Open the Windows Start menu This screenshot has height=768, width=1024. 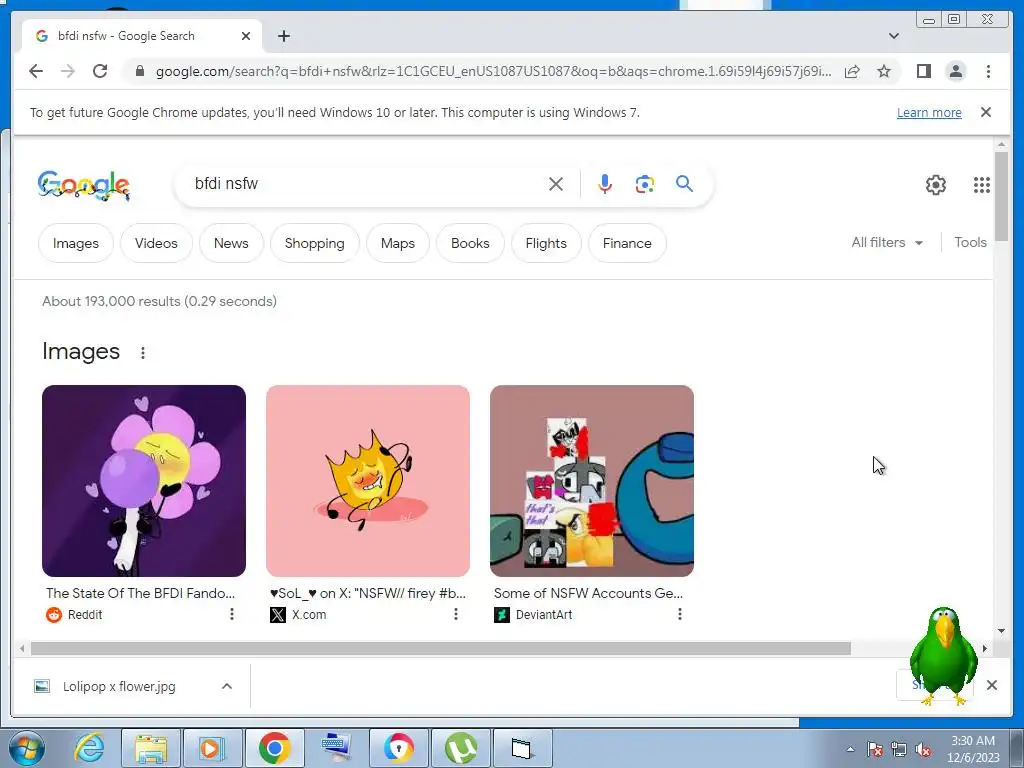pyautogui.click(x=27, y=748)
